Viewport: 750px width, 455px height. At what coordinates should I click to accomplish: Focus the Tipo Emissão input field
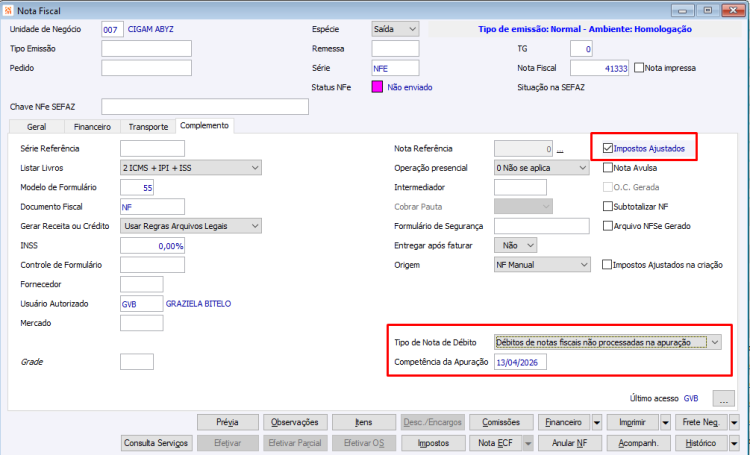point(146,49)
